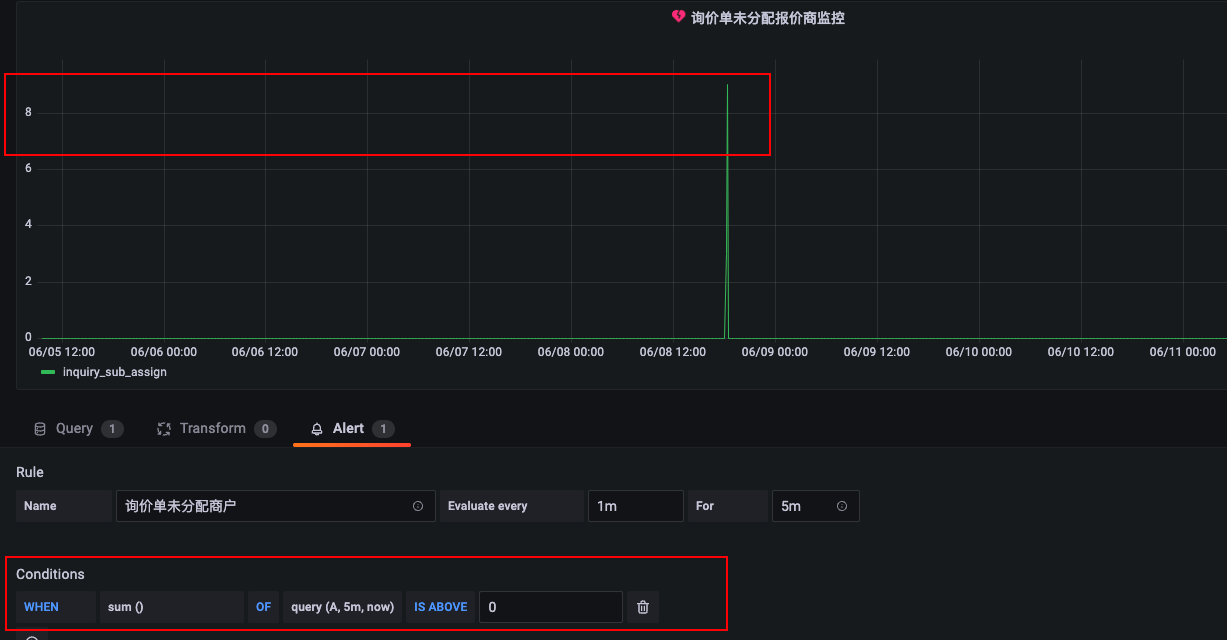Select the Alert tab
Screen dimensions: 1227x640
pos(352,428)
